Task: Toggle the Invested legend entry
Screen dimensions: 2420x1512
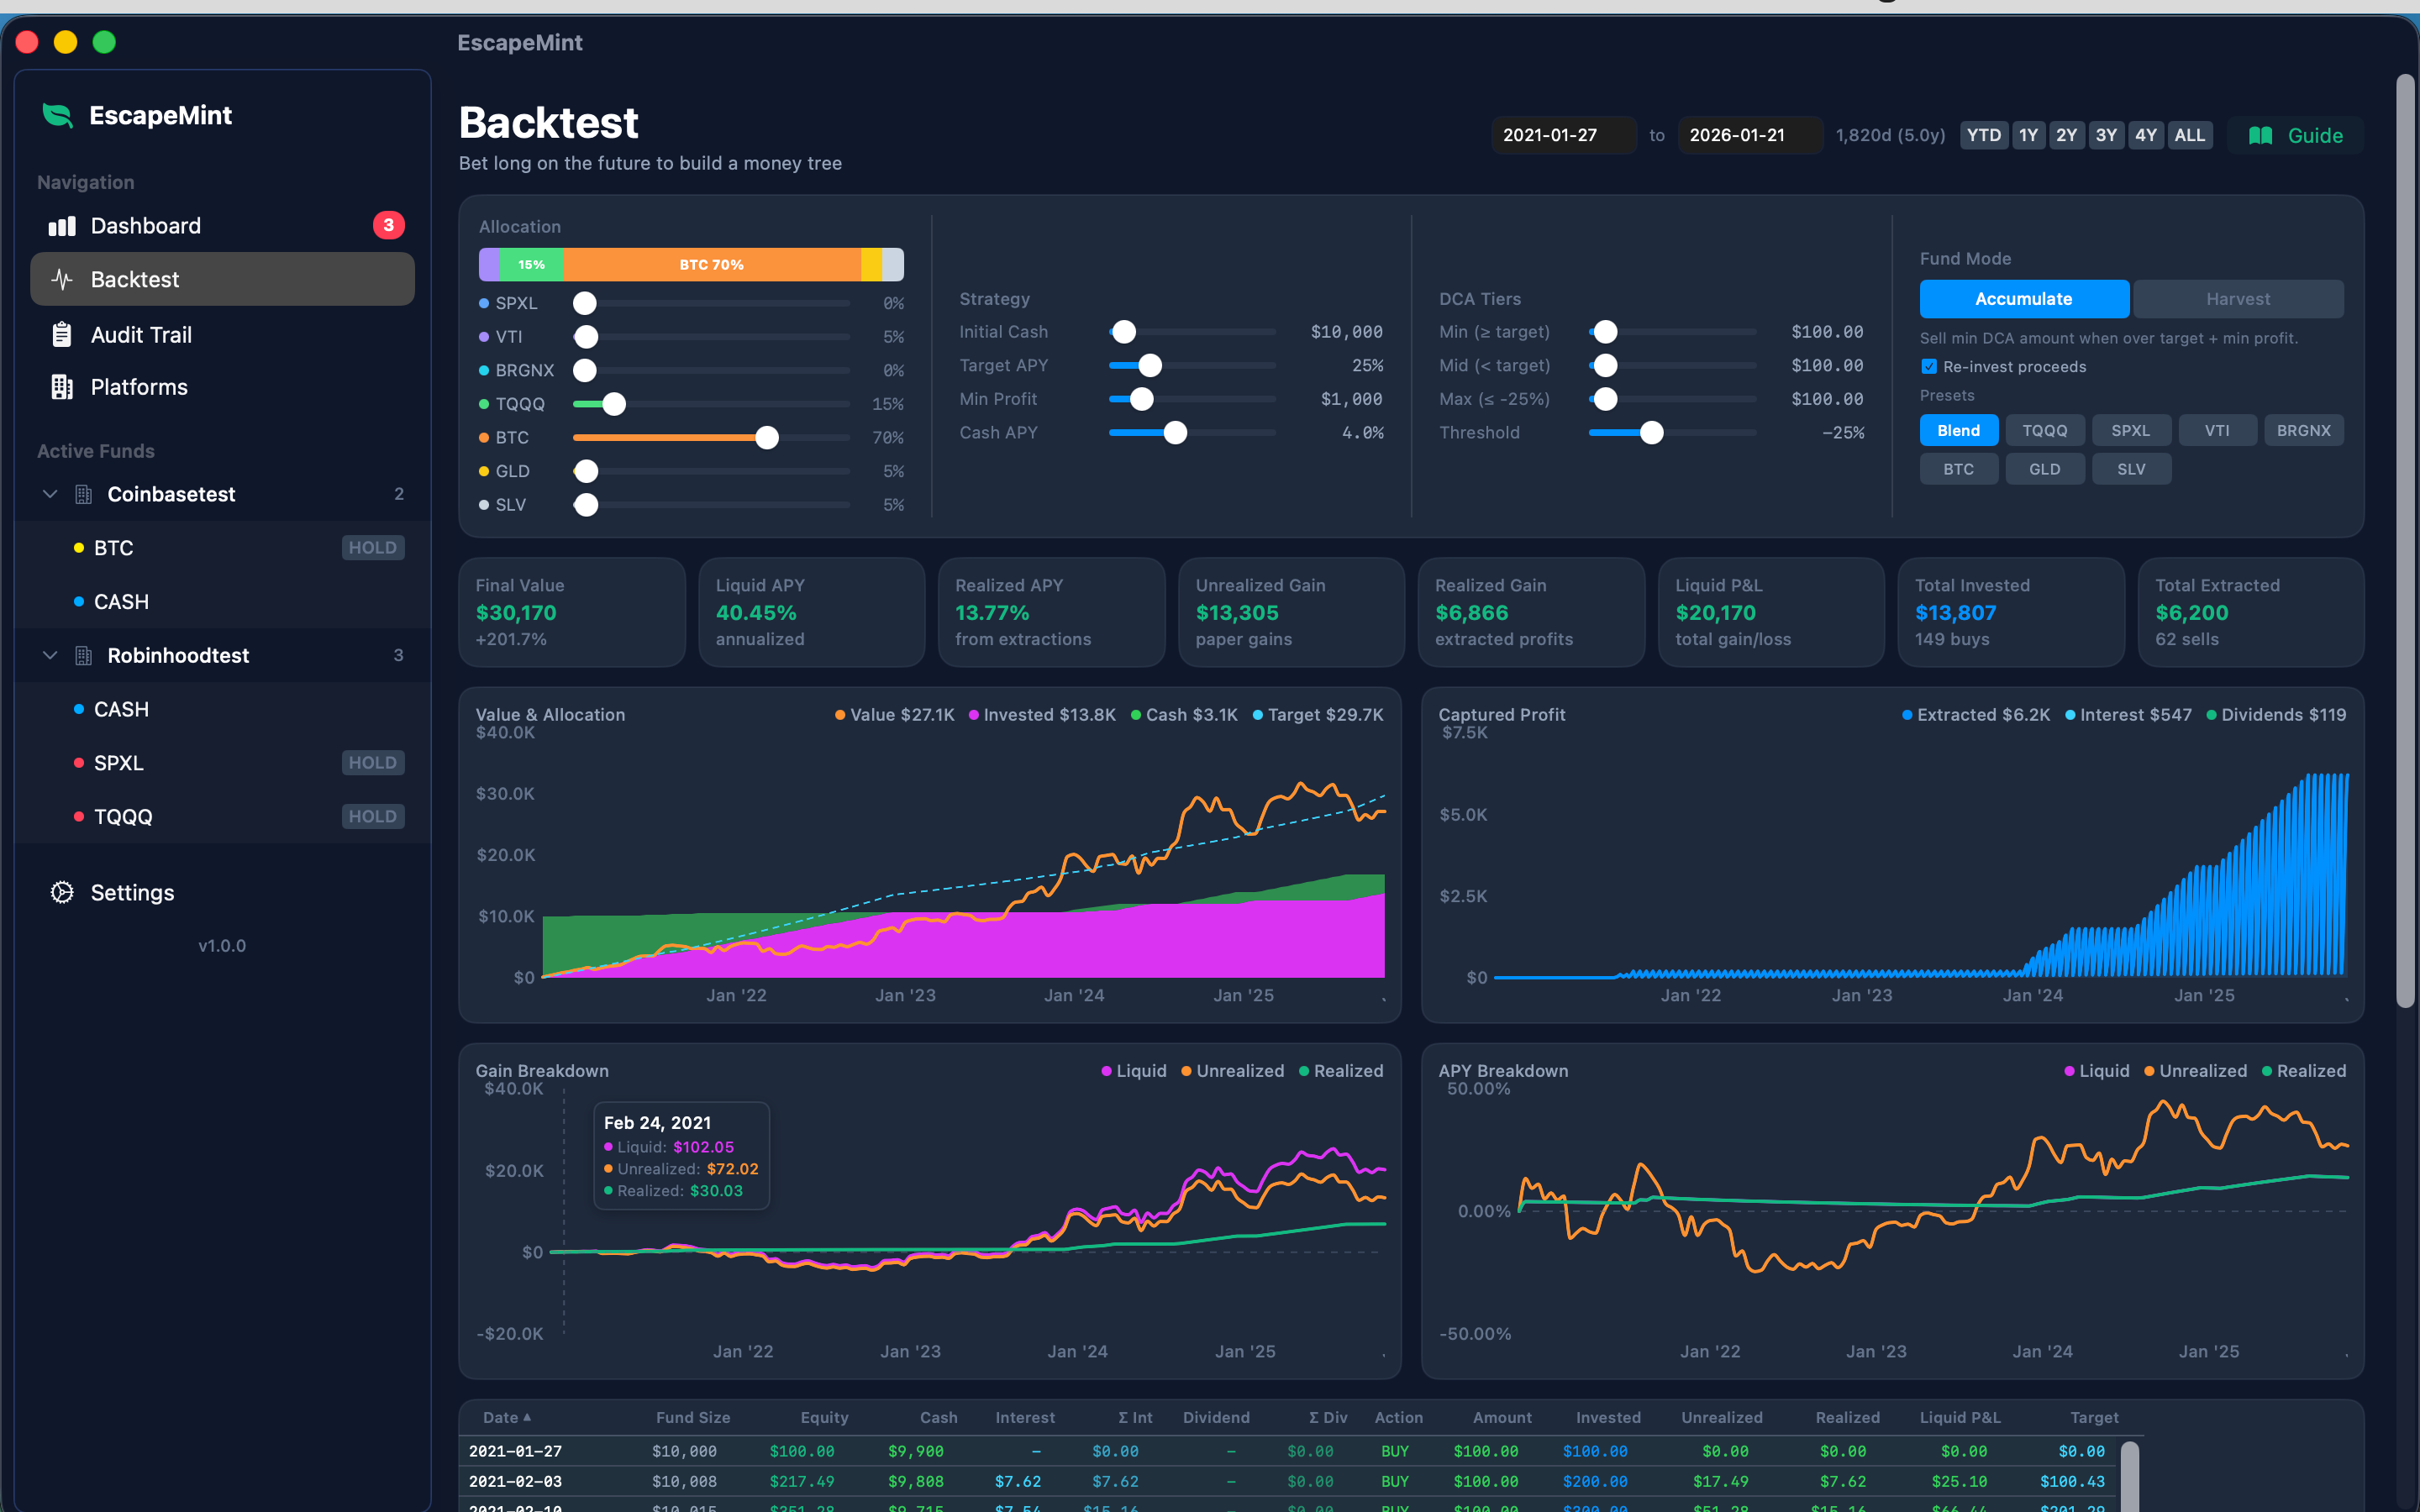Action: click(1042, 715)
